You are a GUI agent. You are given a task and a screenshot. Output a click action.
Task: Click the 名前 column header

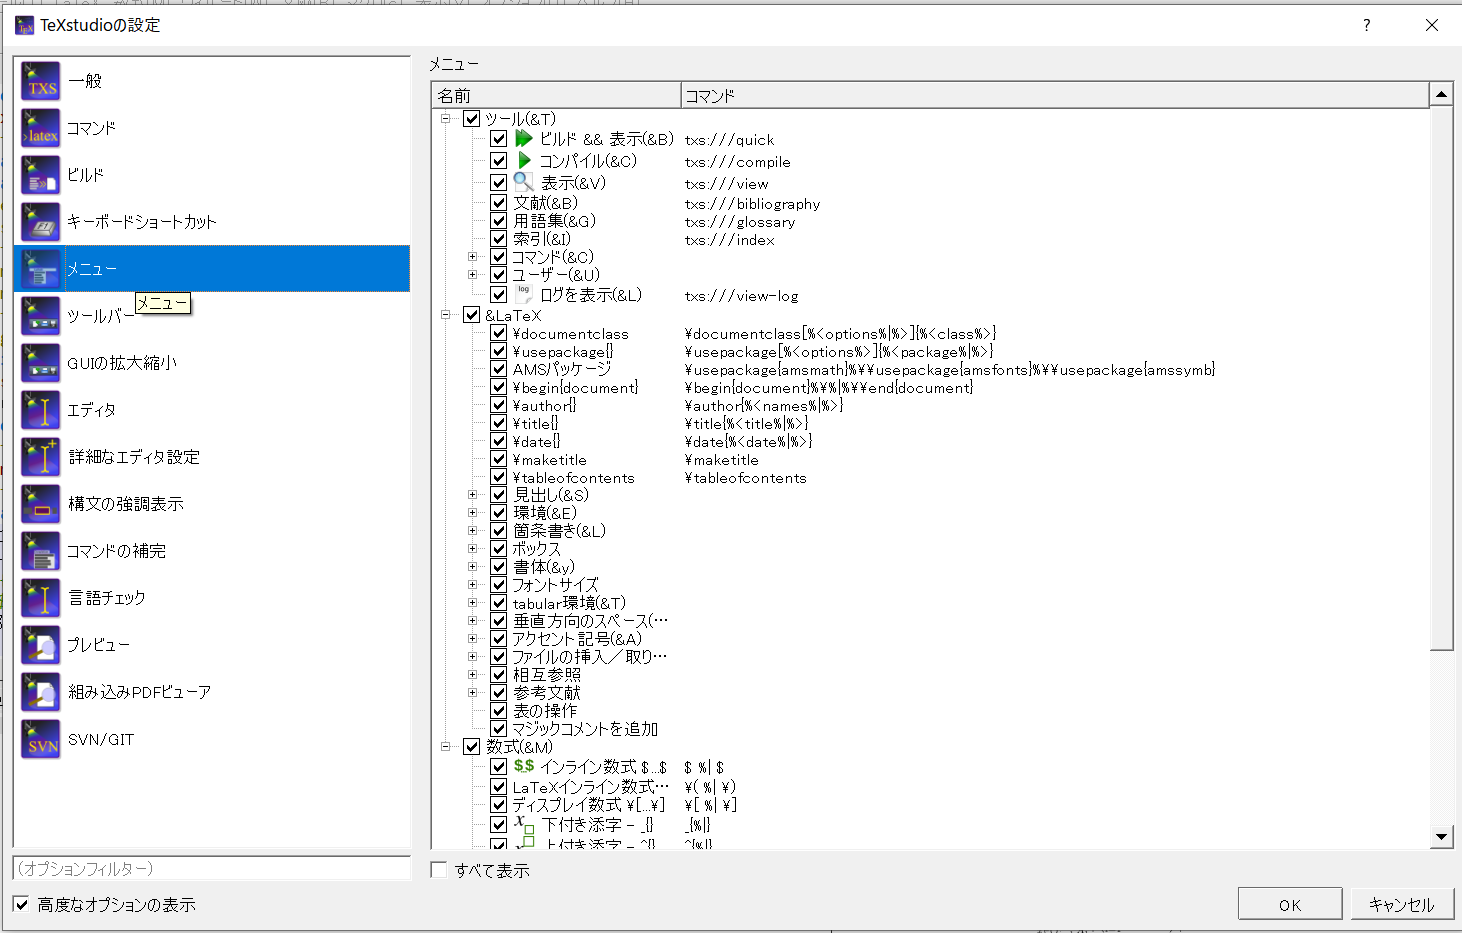556,95
